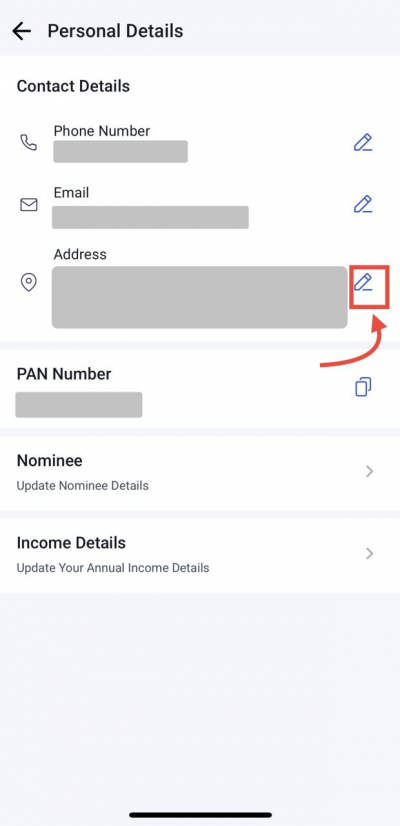Go back using the arrow icon
This screenshot has width=400, height=826.
point(22,31)
